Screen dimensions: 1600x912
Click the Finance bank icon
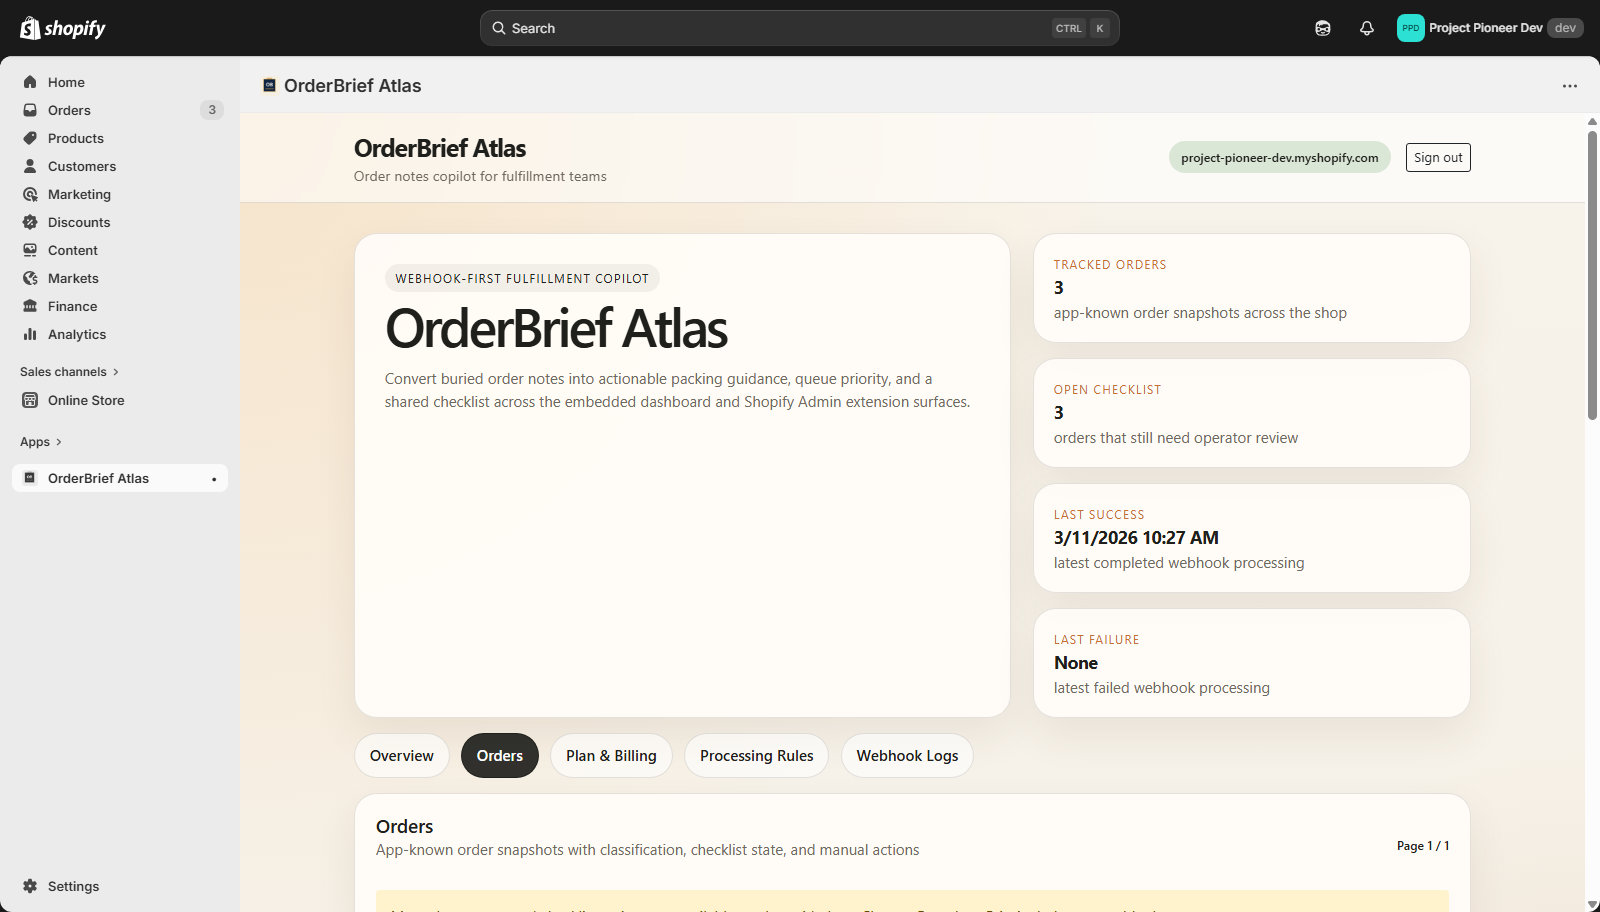click(x=30, y=306)
